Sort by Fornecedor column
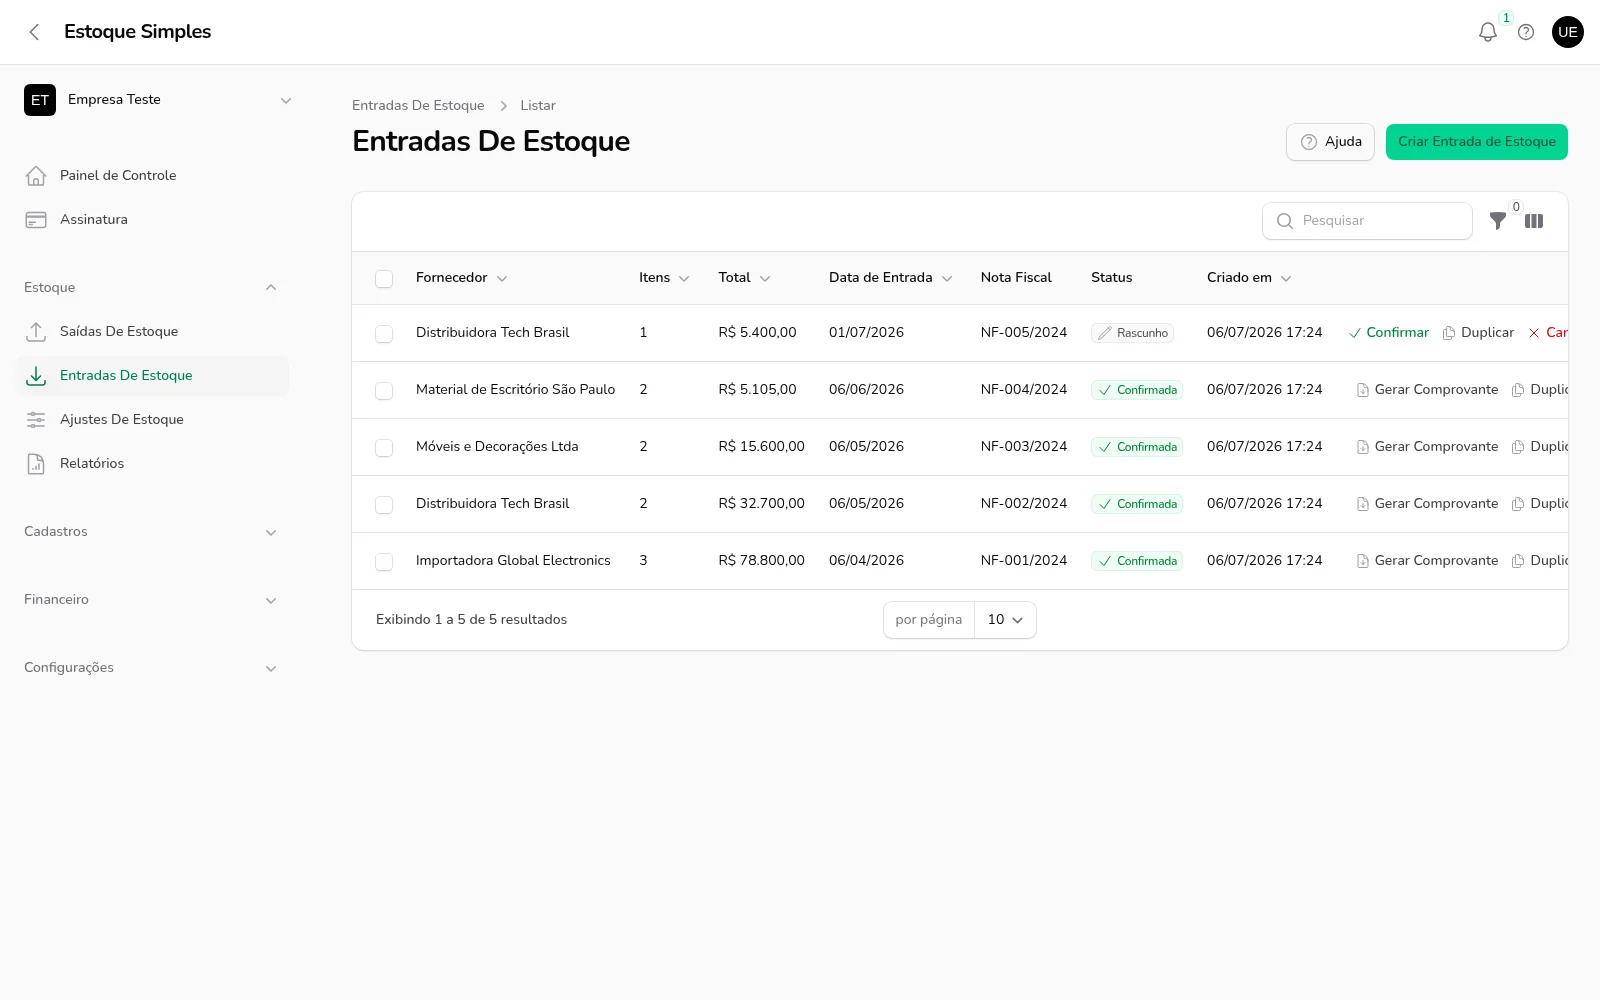This screenshot has width=1600, height=1000. pos(461,278)
